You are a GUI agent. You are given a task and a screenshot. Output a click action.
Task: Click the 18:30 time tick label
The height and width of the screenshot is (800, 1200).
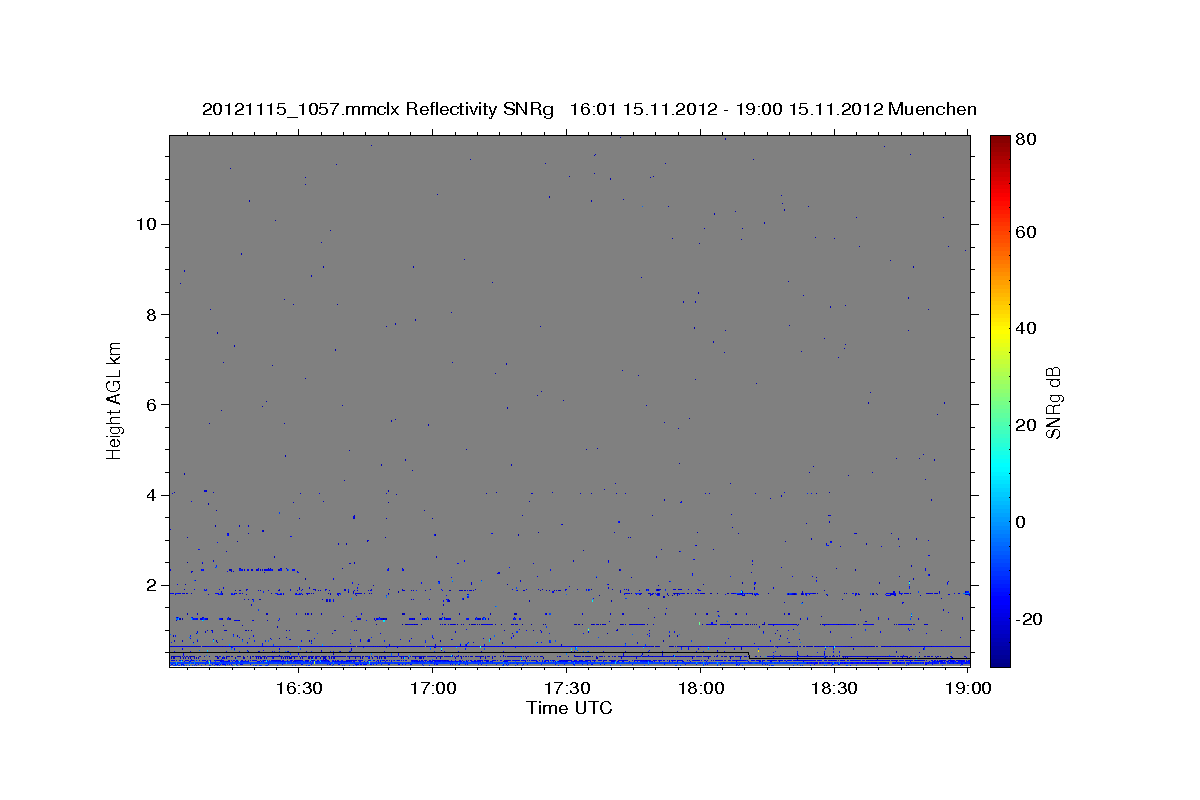click(835, 688)
